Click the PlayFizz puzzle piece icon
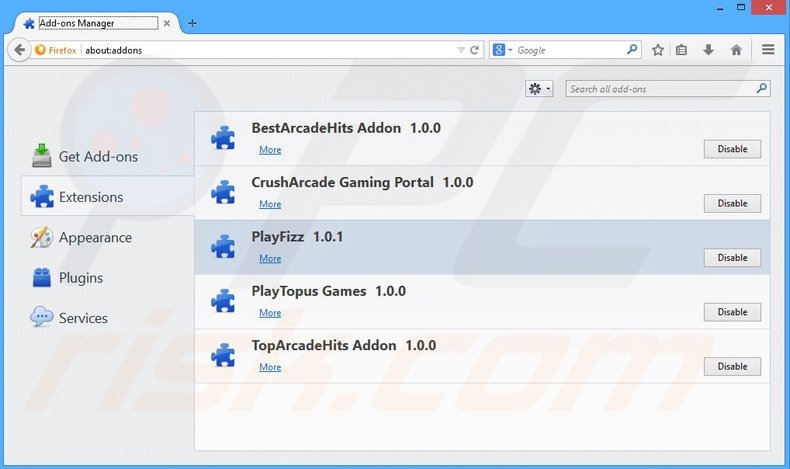The height and width of the screenshot is (469, 790). point(223,247)
